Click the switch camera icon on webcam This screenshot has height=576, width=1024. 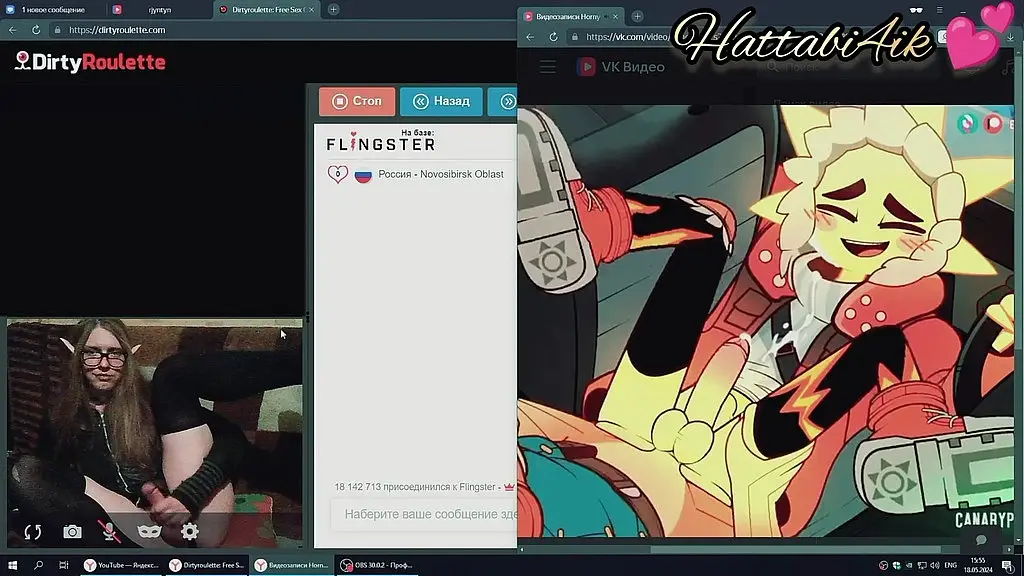[32, 532]
